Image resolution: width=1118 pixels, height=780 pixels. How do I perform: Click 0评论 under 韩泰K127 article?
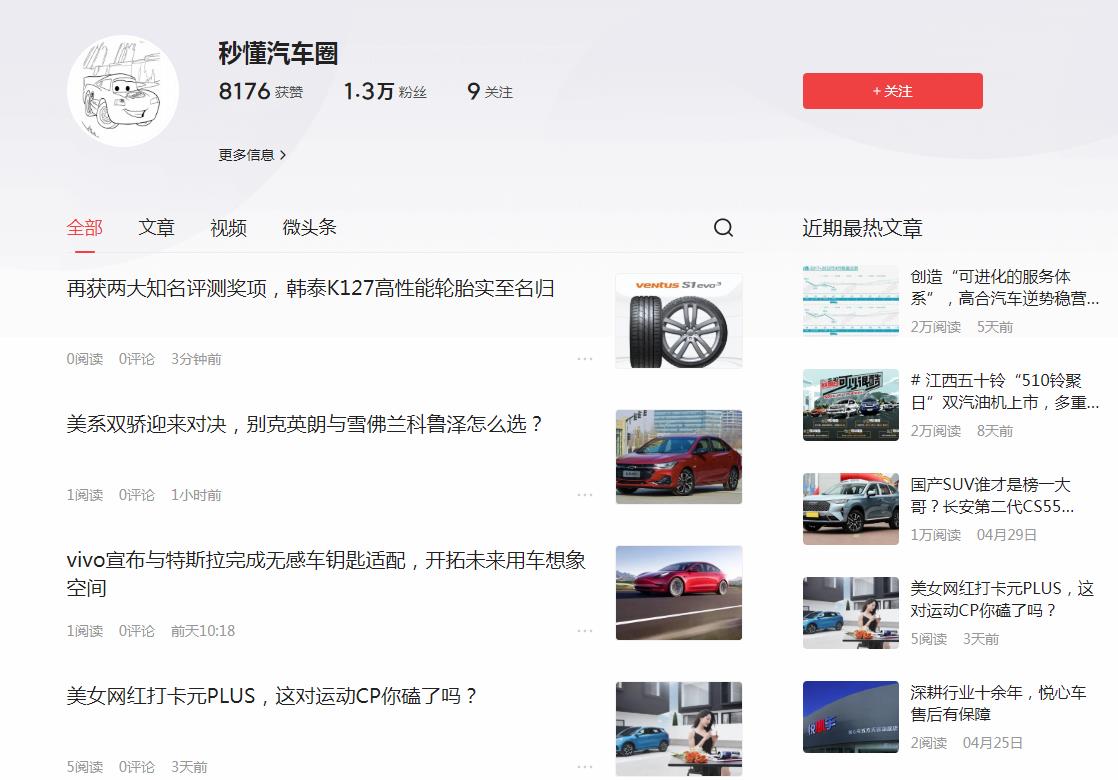(137, 359)
